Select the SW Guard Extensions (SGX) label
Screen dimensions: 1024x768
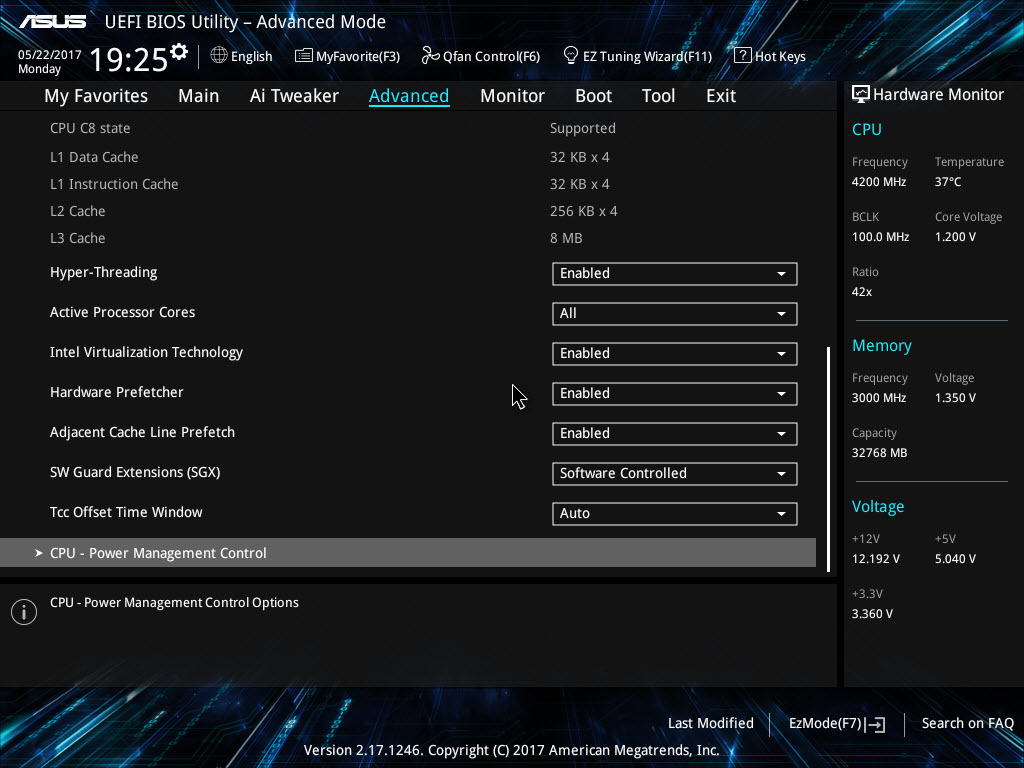(x=135, y=472)
